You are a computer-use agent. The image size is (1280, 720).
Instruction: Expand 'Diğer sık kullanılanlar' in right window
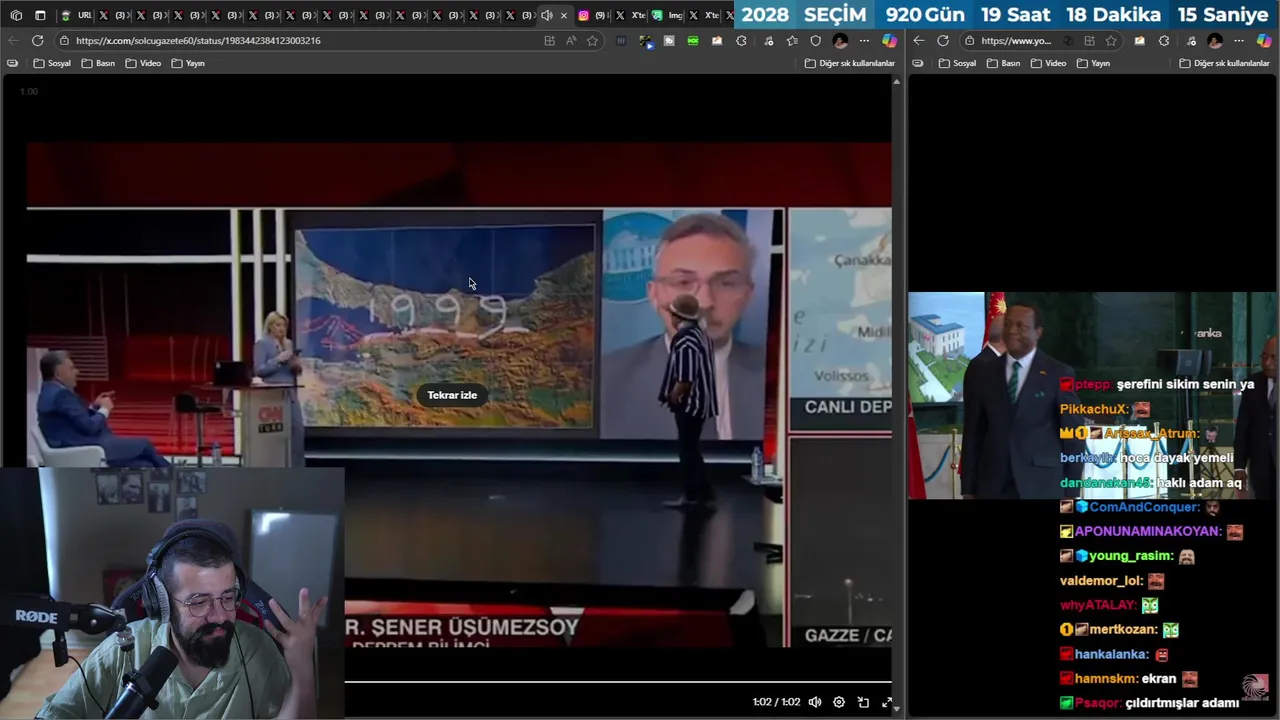(x=1224, y=63)
